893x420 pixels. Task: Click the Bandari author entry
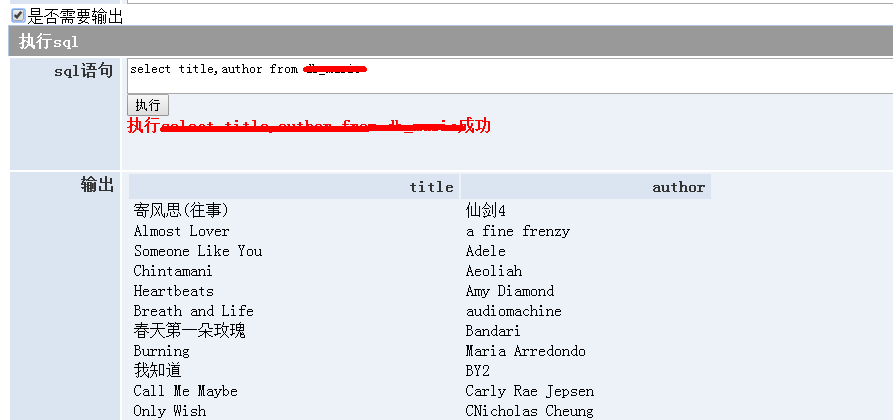pos(493,331)
